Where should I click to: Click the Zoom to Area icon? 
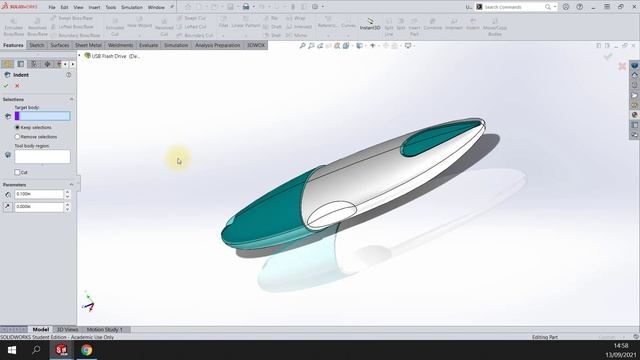[x=311, y=46]
